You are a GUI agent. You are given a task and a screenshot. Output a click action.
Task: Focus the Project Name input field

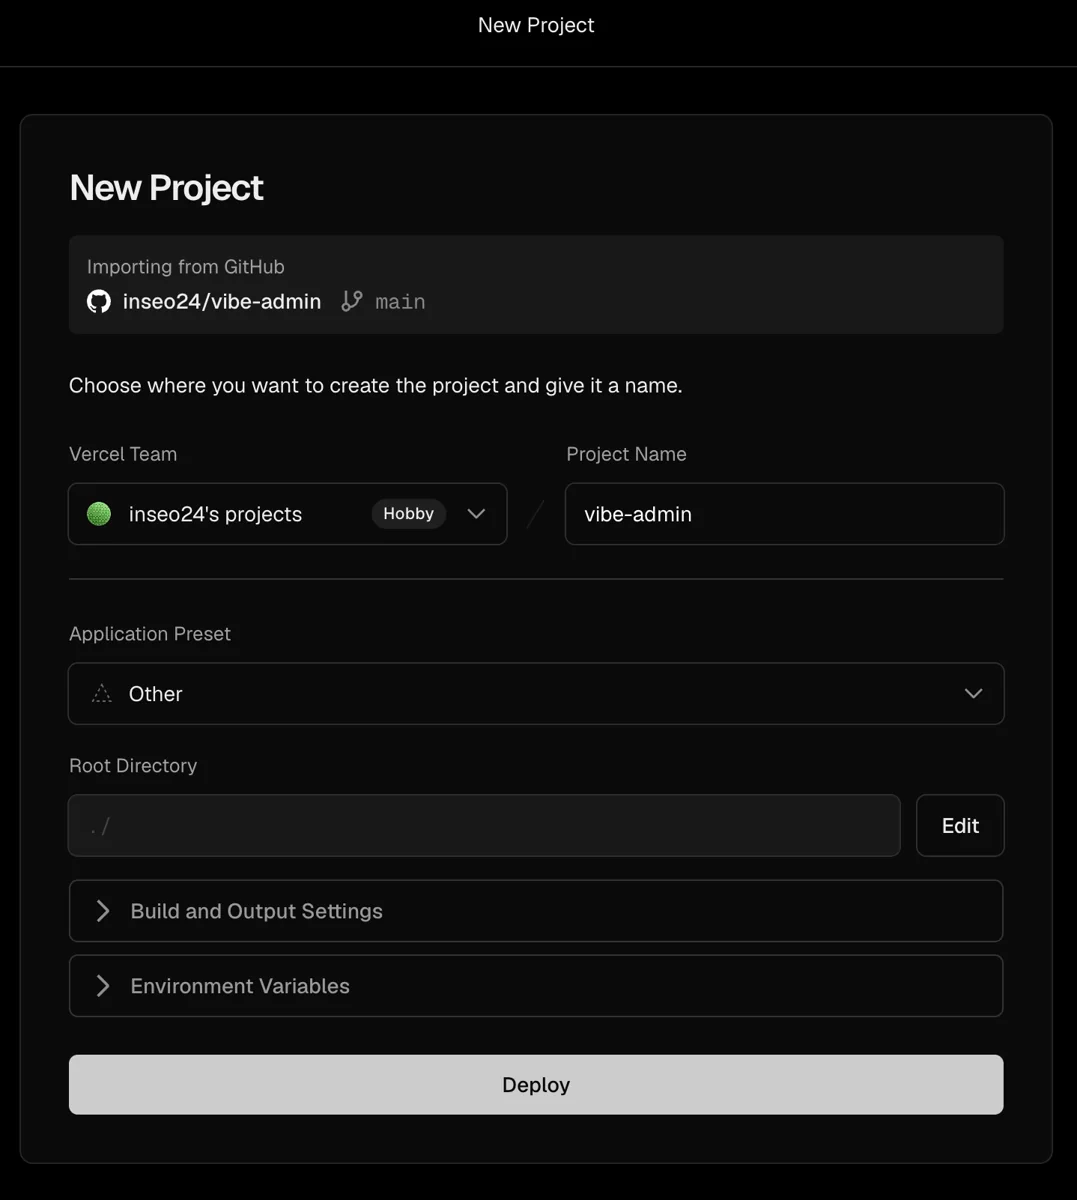784,514
